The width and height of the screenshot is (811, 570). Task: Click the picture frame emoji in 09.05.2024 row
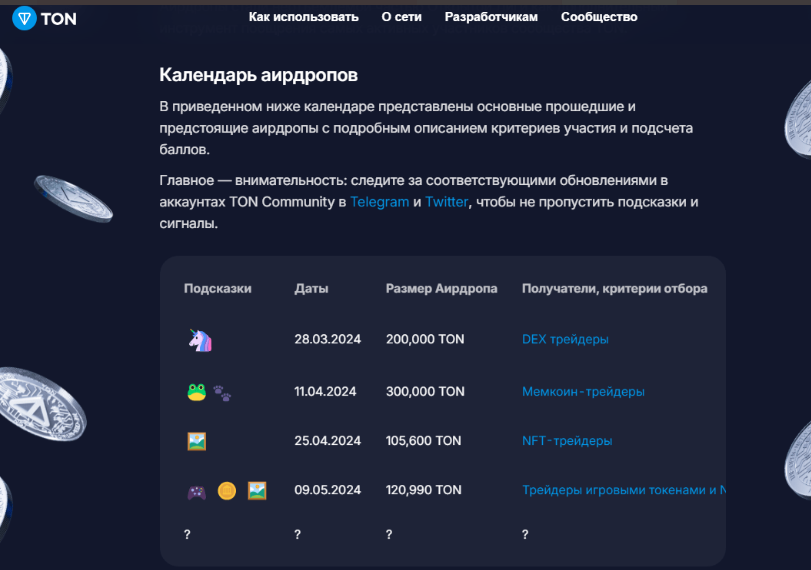click(x=257, y=490)
